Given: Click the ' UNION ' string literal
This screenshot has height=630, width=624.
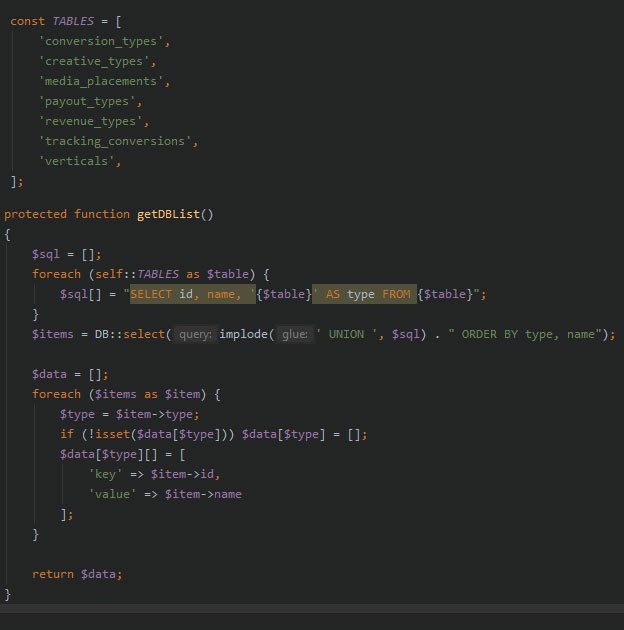Looking at the screenshot, I should pyautogui.click(x=346, y=334).
